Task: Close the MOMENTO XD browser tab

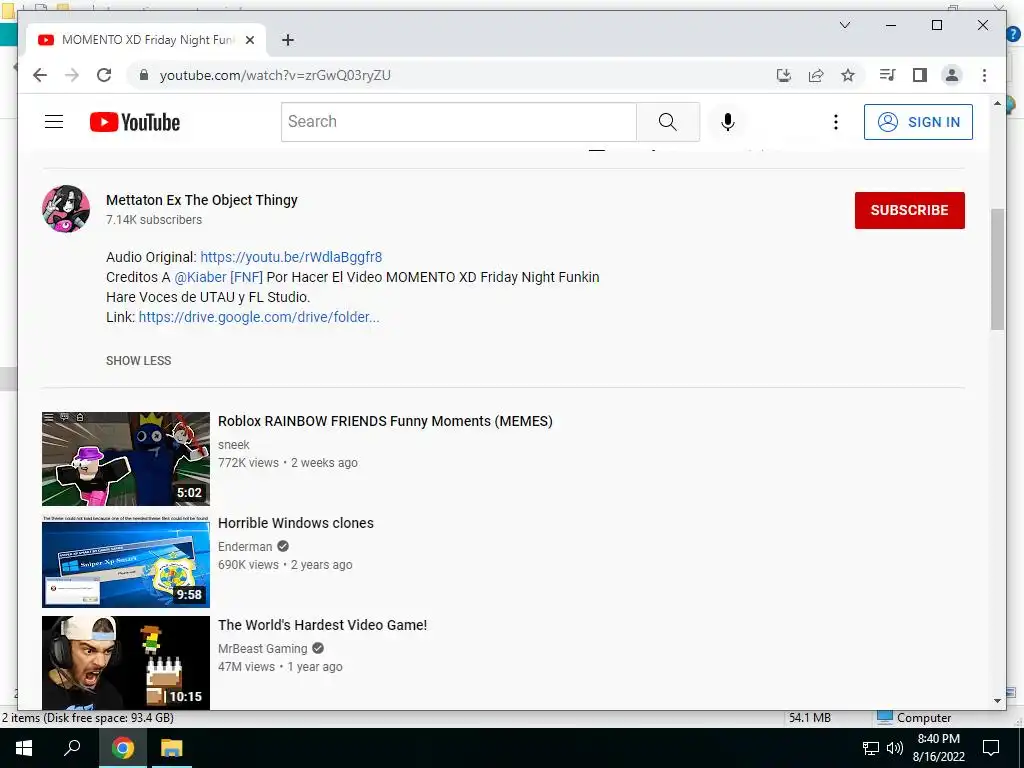Action: point(249,40)
